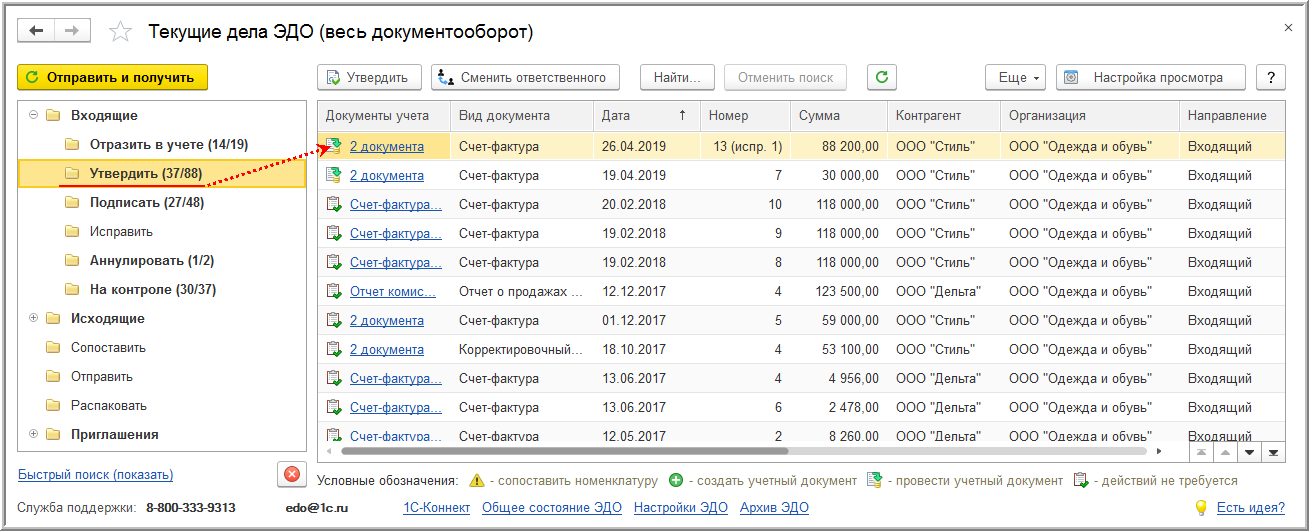The image size is (1309, 531).
Task: Sort by the Дата column header
Action: [x=646, y=116]
